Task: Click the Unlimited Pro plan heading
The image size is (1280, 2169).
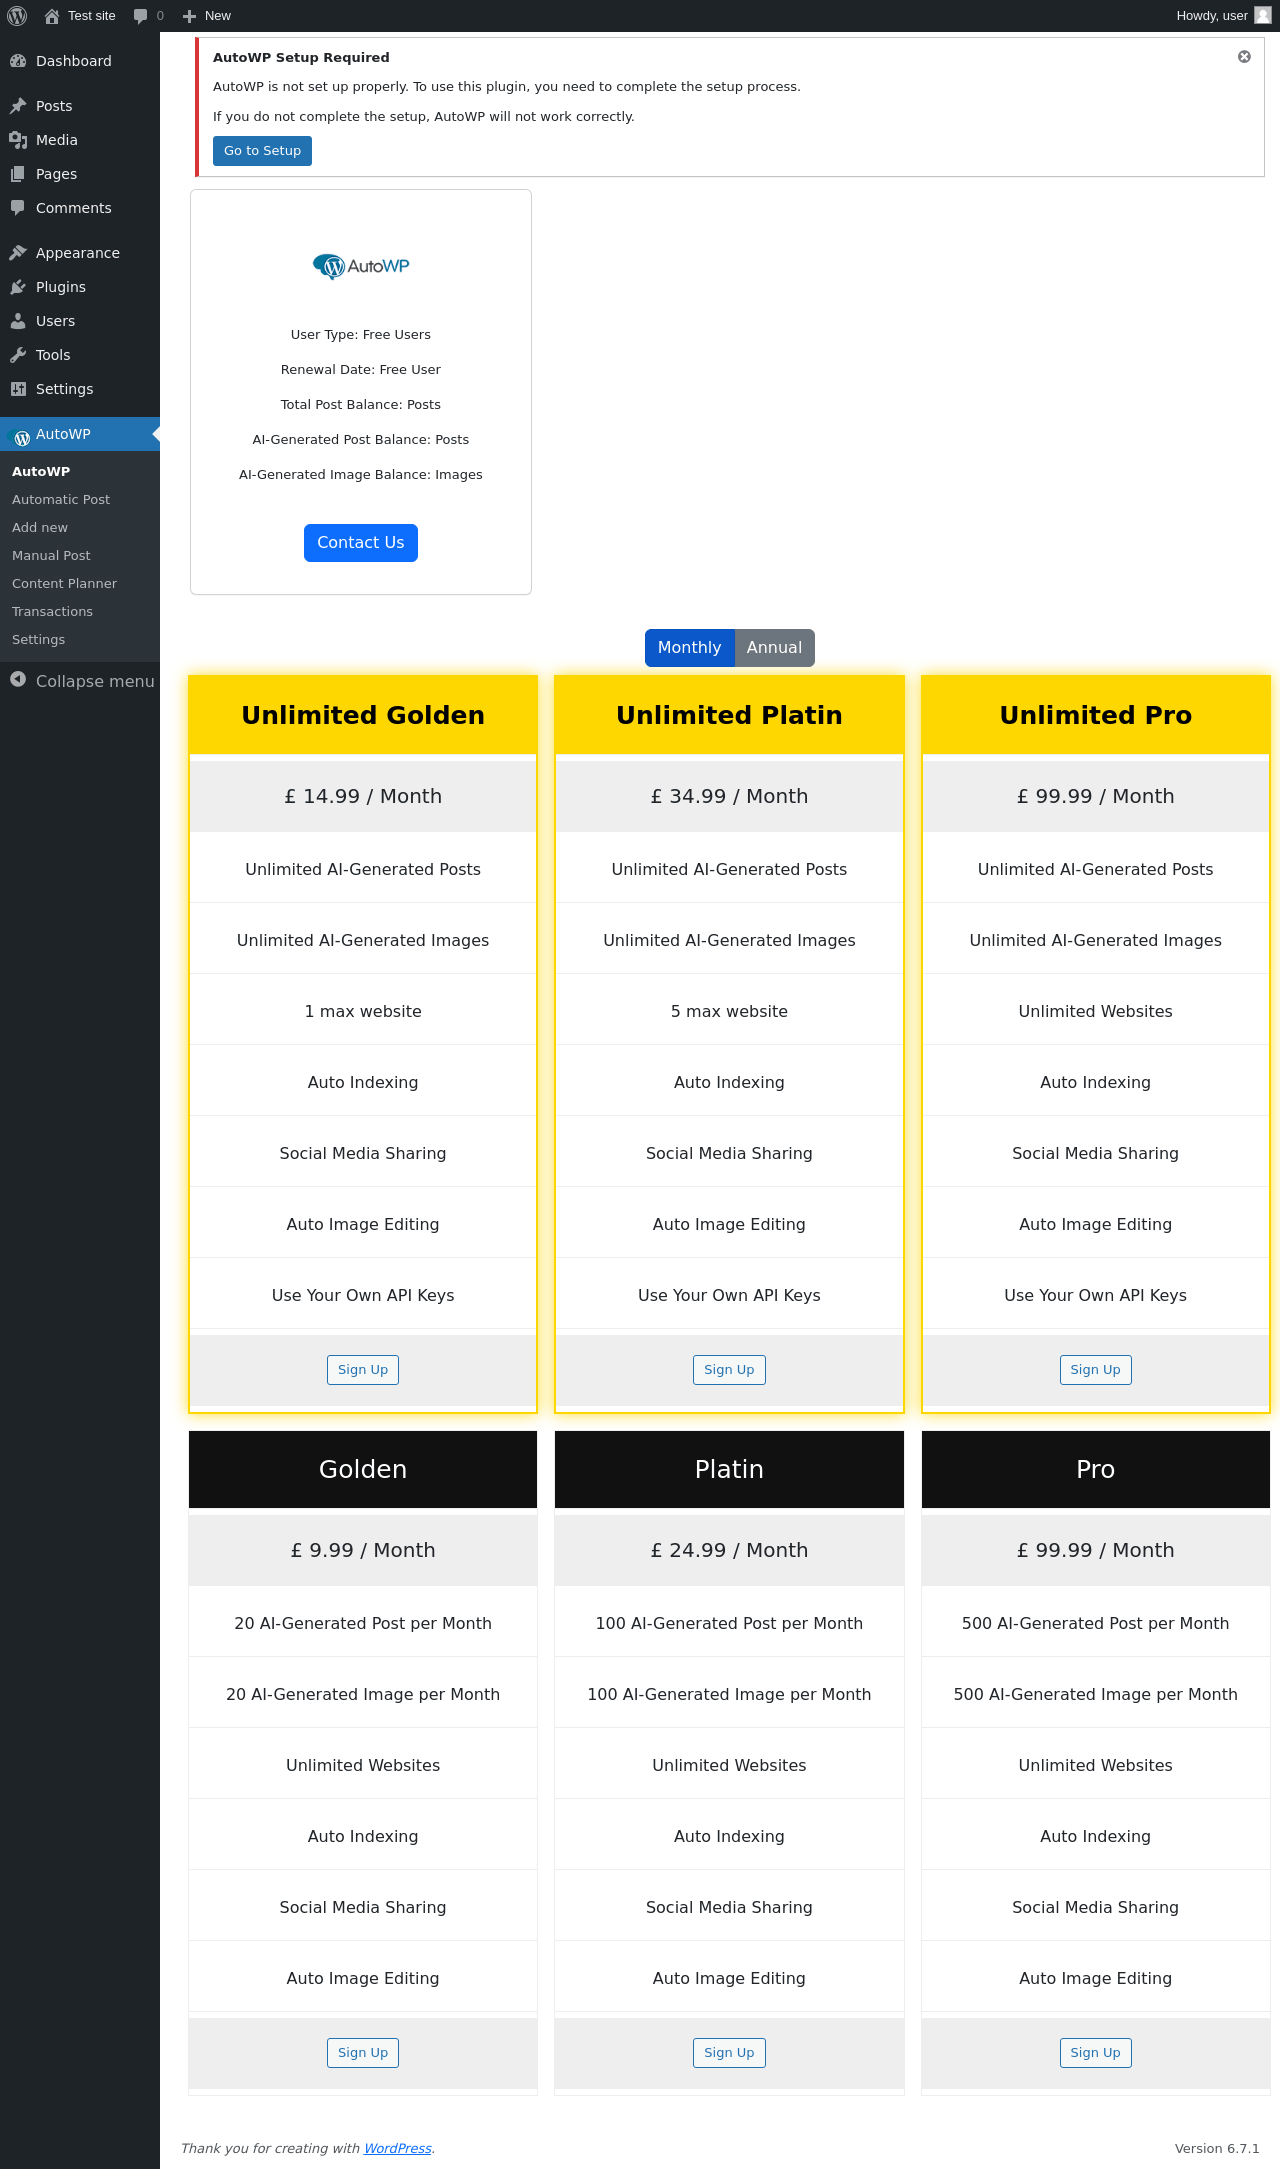Action: [x=1096, y=715]
